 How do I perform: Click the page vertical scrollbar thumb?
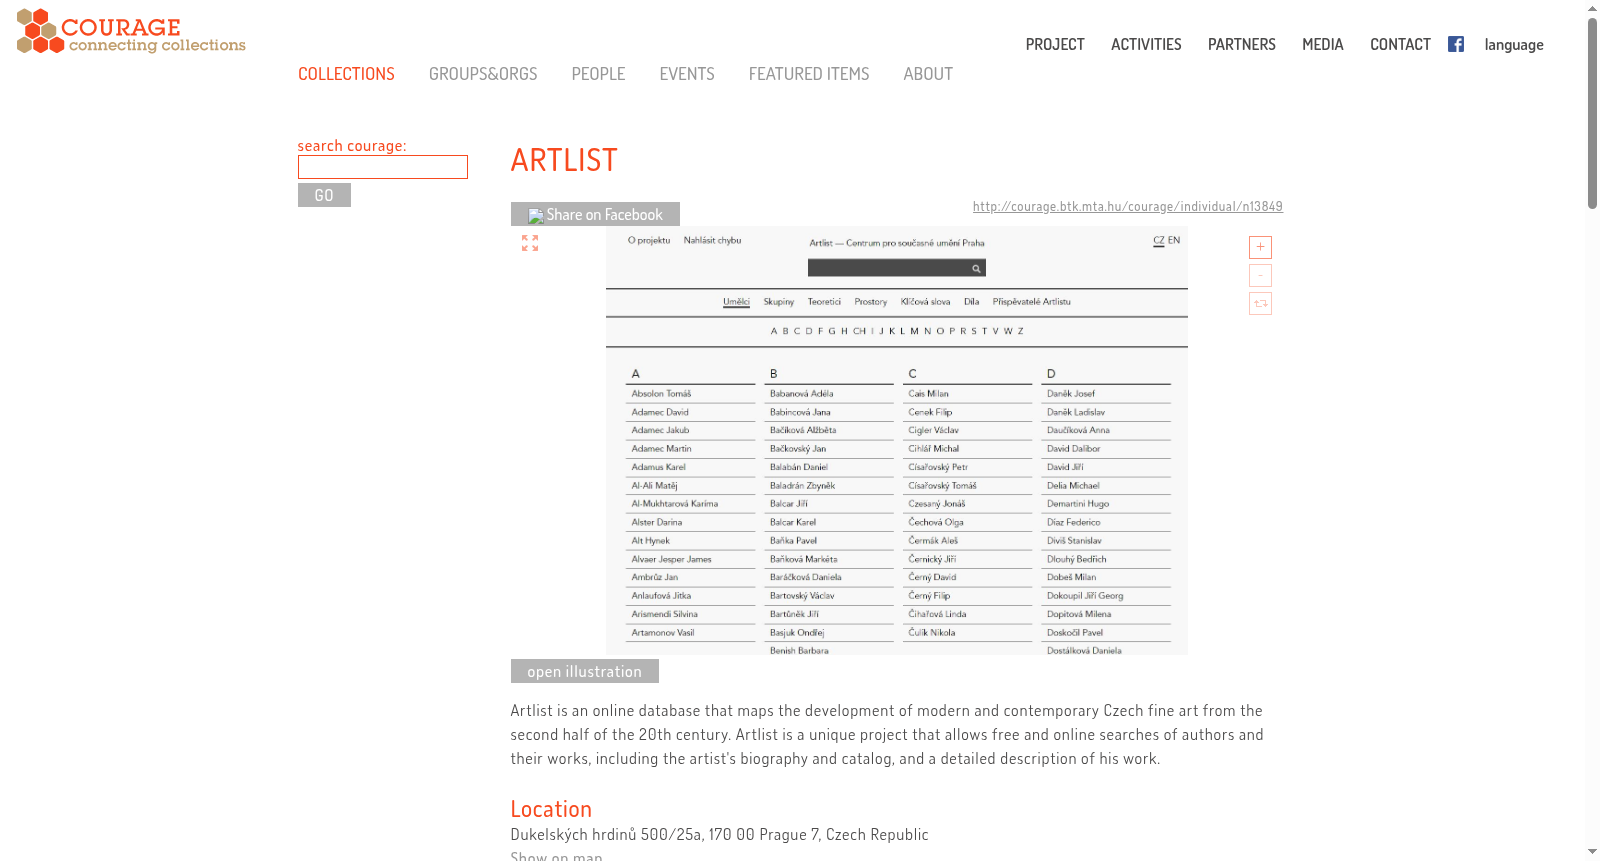tap(1592, 113)
